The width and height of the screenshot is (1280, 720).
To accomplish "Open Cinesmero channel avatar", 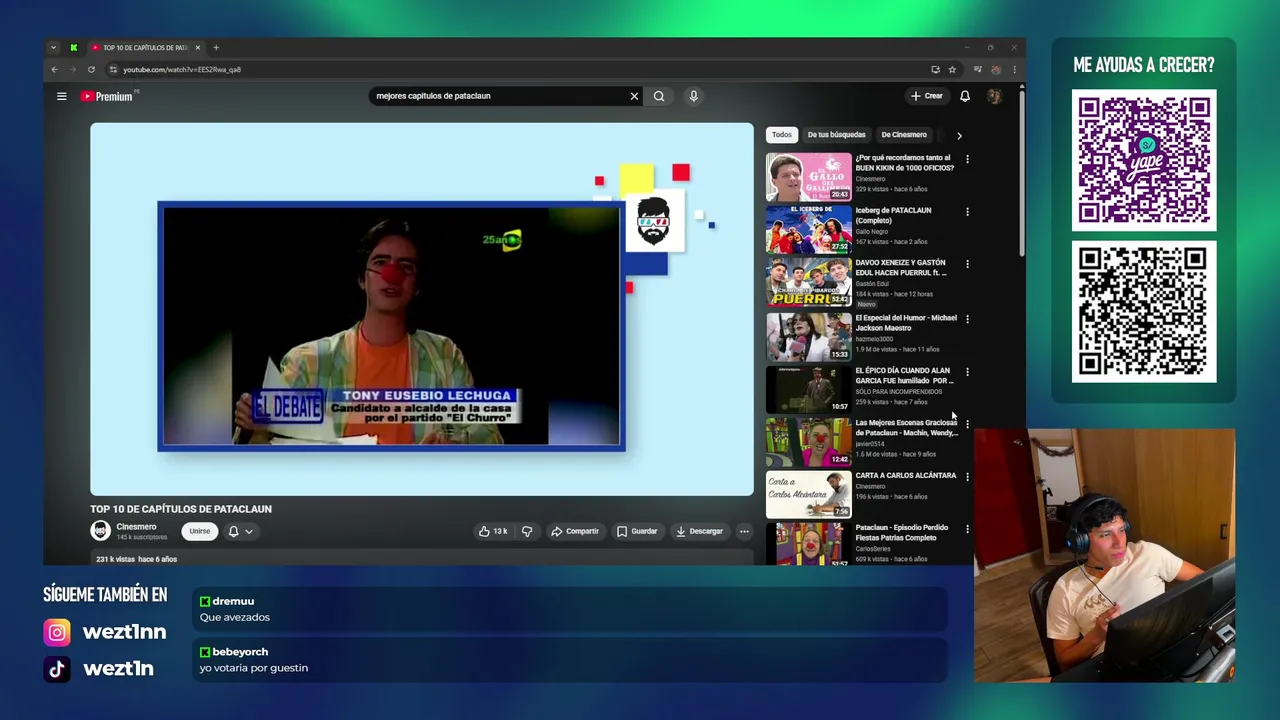I will coord(100,531).
